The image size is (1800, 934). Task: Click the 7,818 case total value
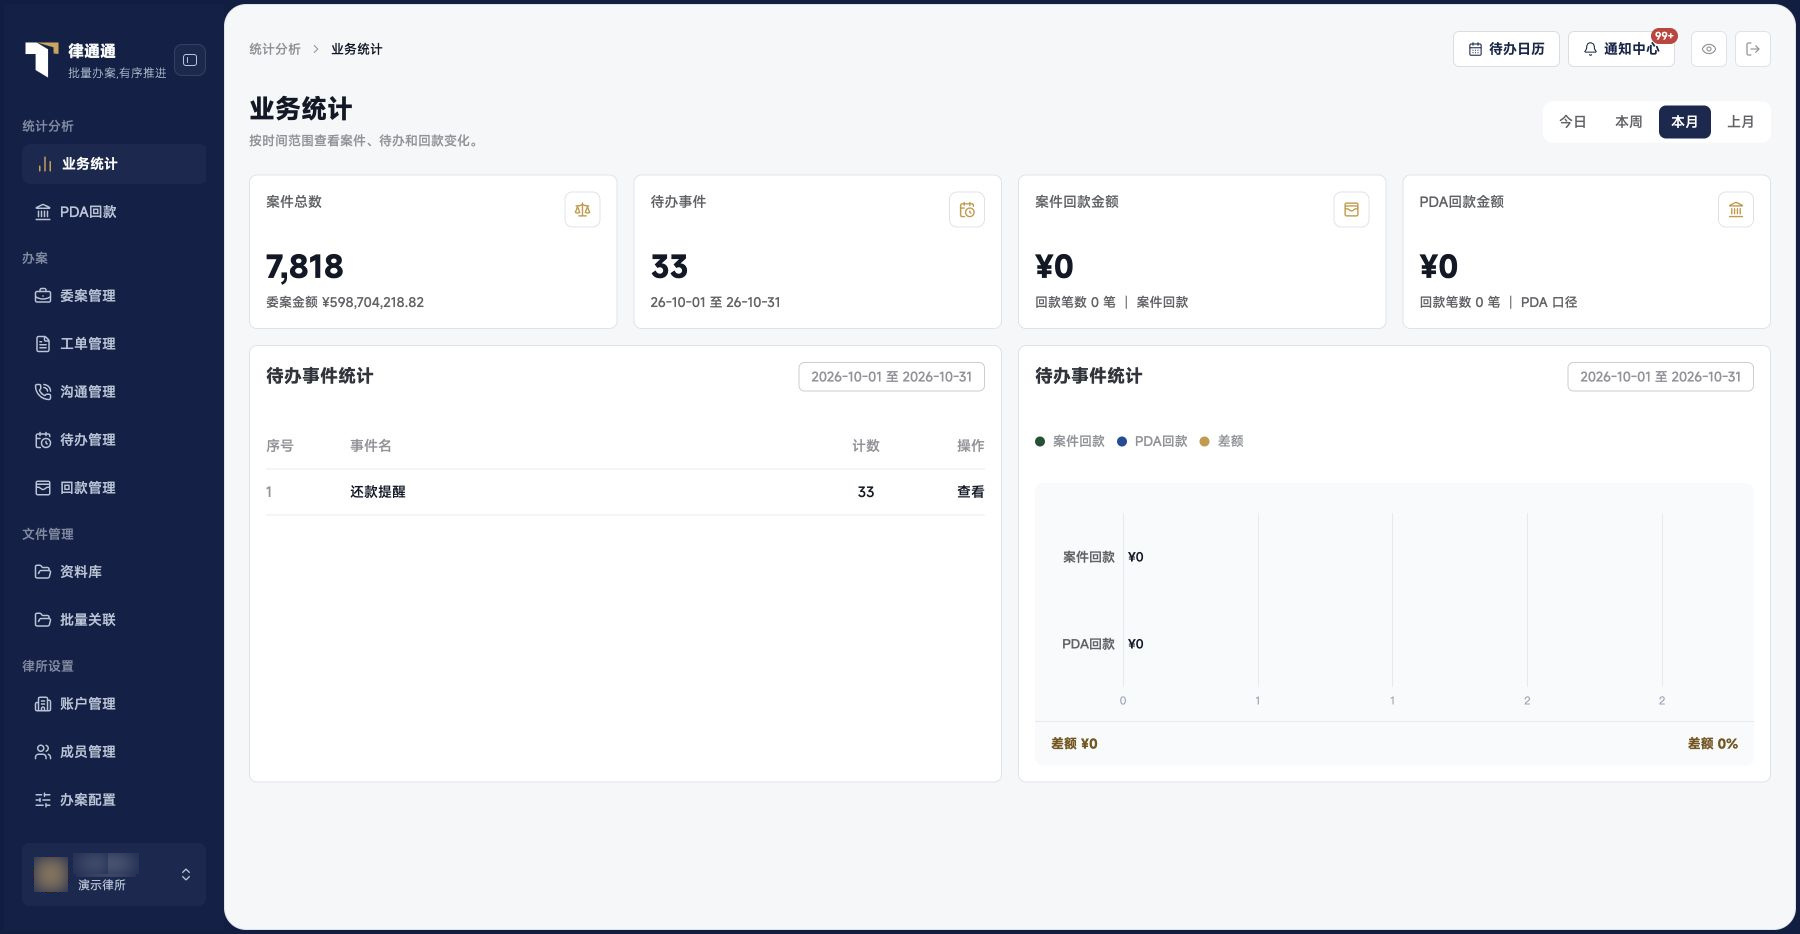pyautogui.click(x=305, y=267)
